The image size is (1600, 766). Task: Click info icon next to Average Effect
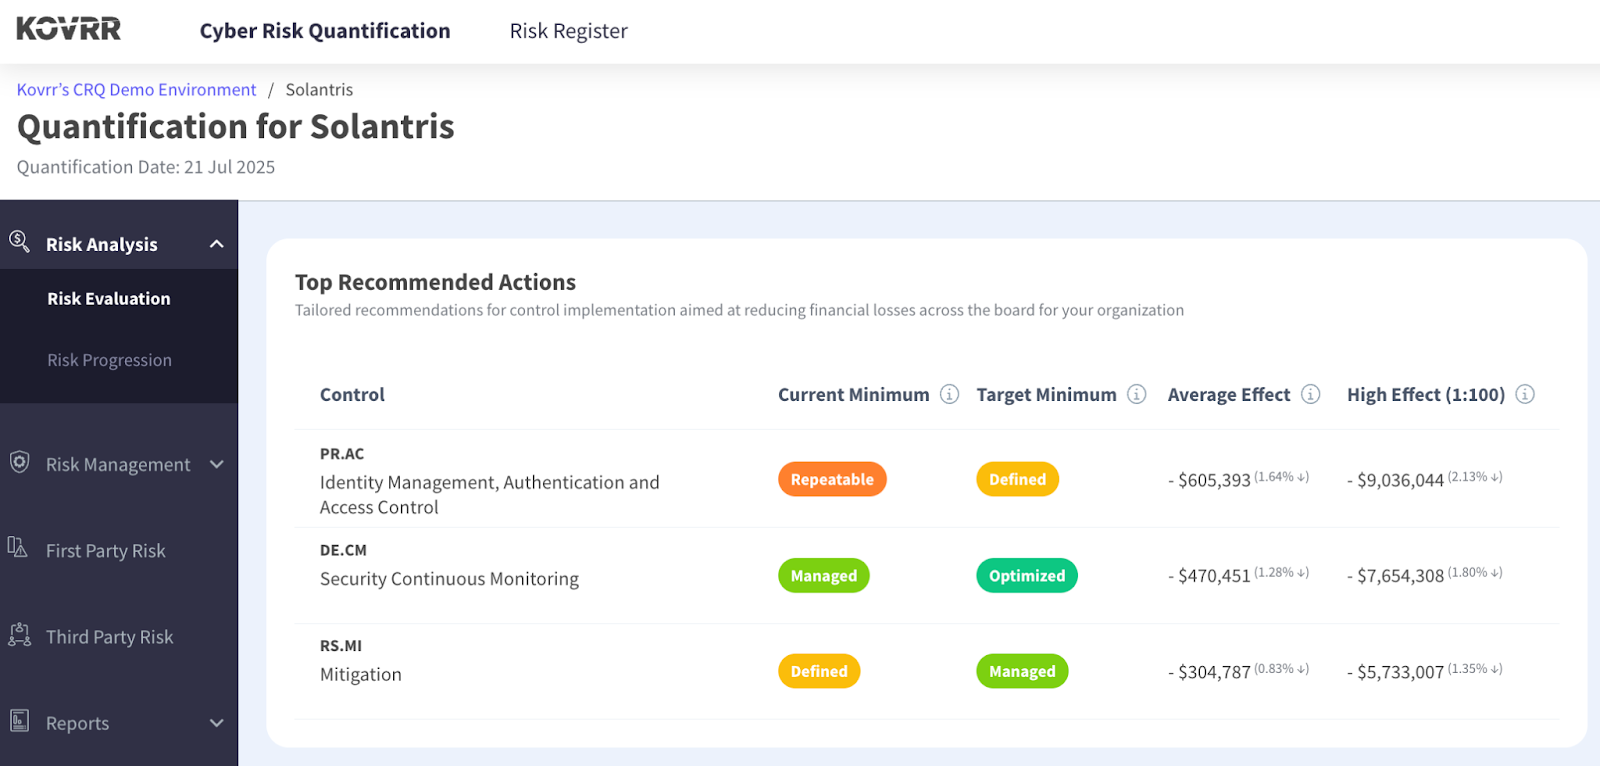pyautogui.click(x=1311, y=394)
